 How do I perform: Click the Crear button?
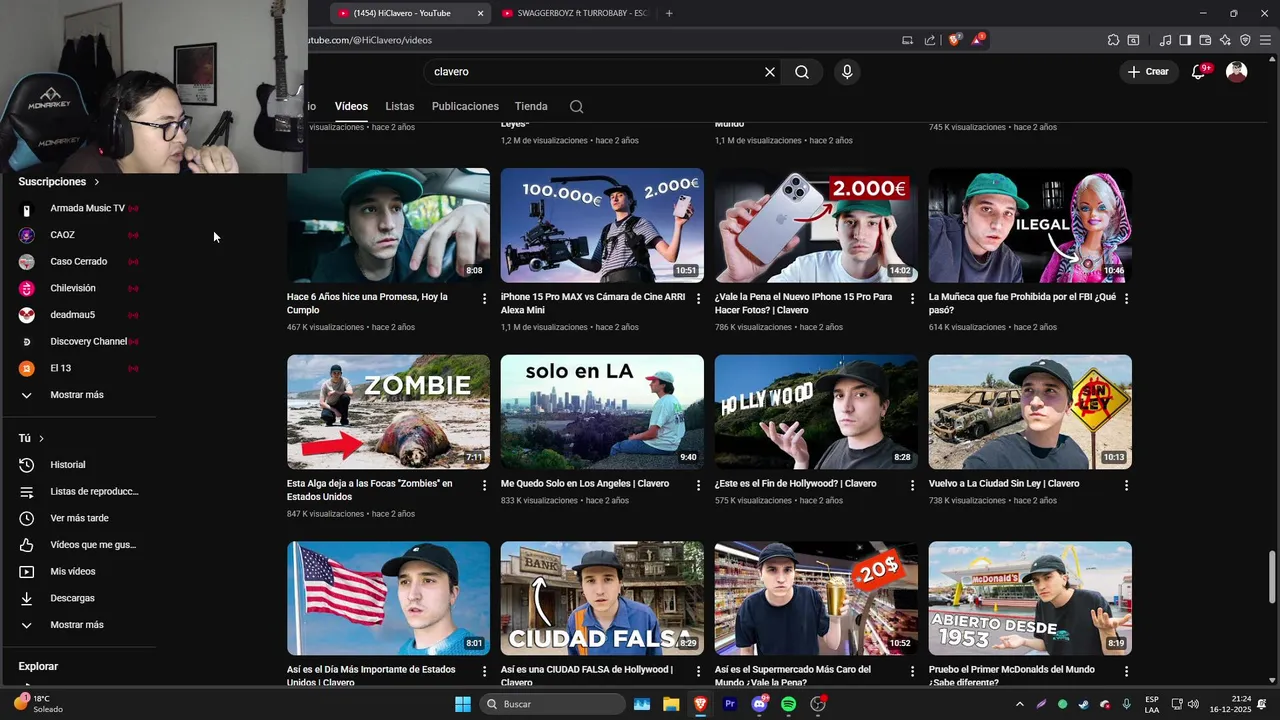[1148, 72]
